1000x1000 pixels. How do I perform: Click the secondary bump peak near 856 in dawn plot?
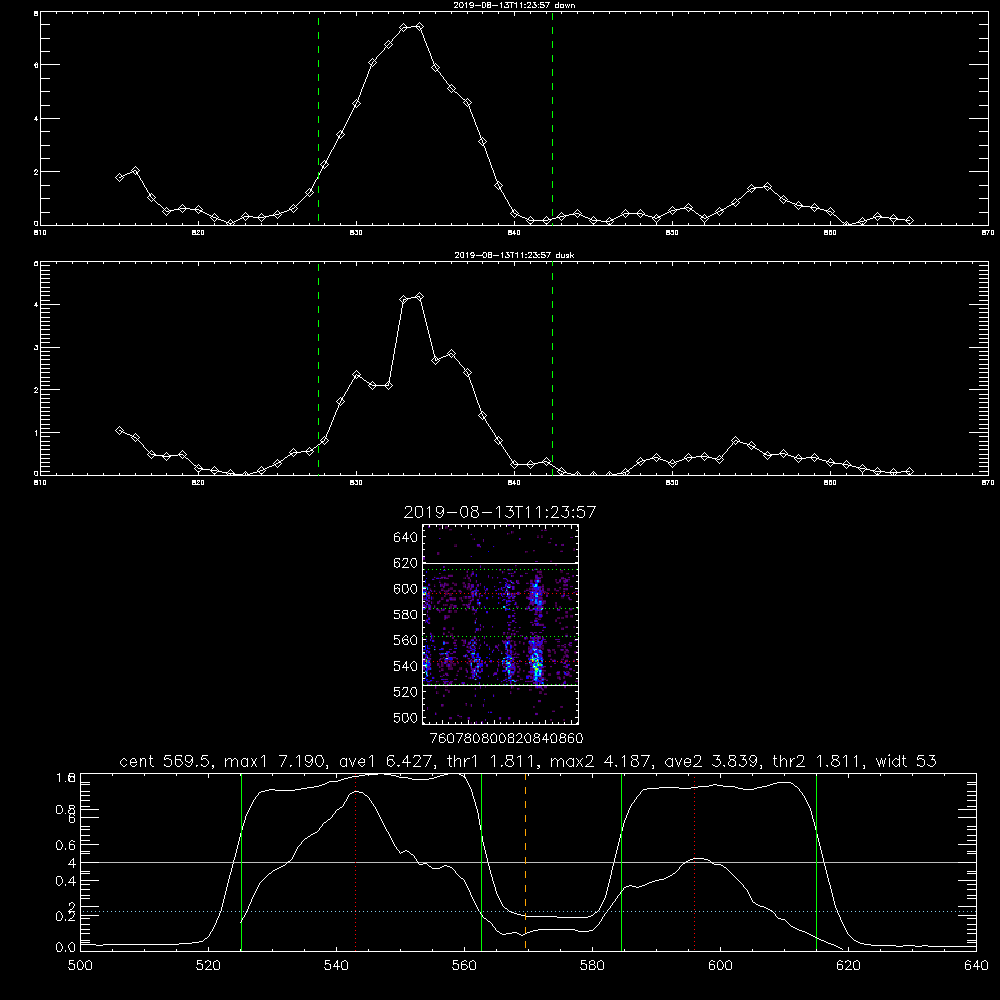(x=767, y=186)
